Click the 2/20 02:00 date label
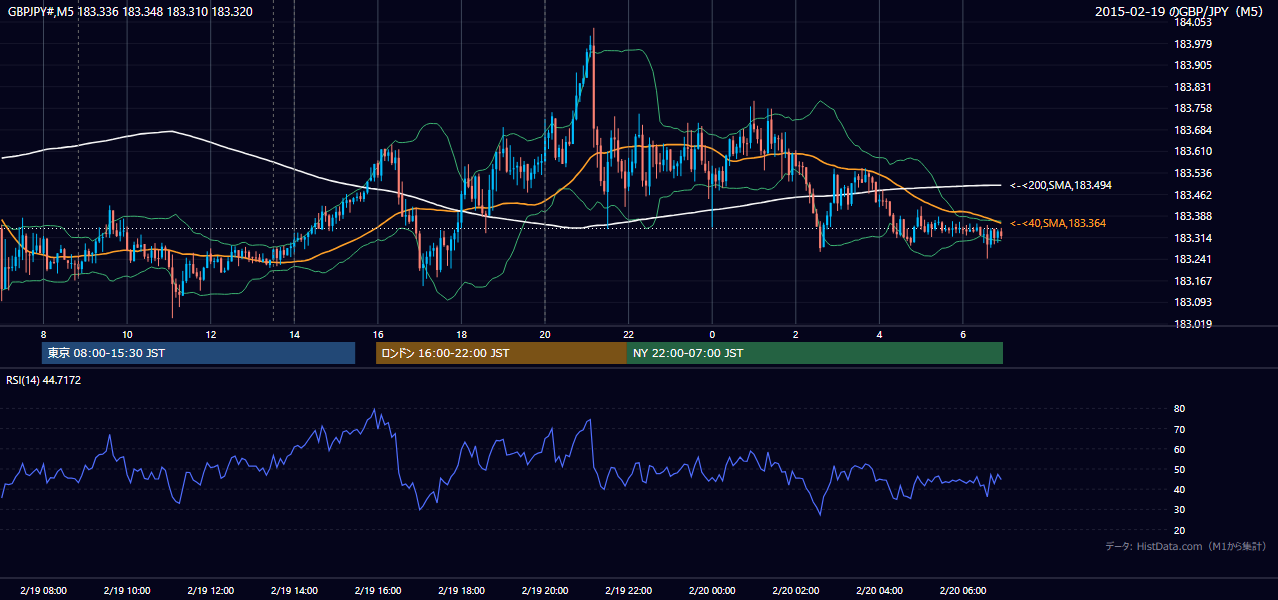The width and height of the screenshot is (1278, 600). click(x=795, y=590)
